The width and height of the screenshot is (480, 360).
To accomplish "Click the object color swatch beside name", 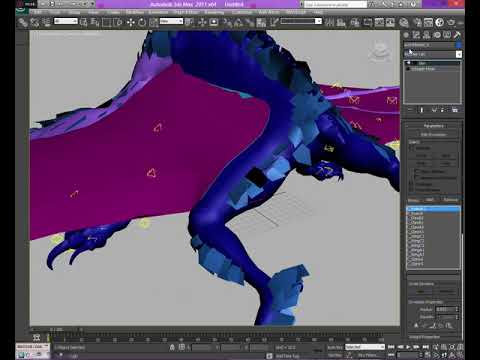I will point(459,45).
